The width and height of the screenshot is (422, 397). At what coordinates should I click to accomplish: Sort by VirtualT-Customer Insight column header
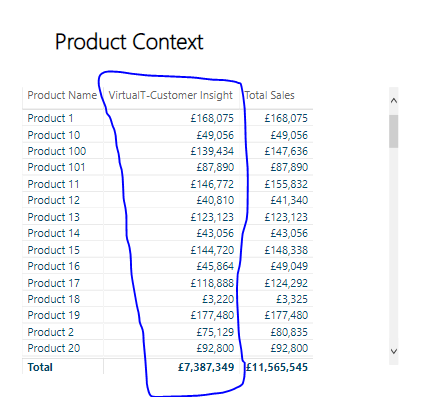[170, 95]
